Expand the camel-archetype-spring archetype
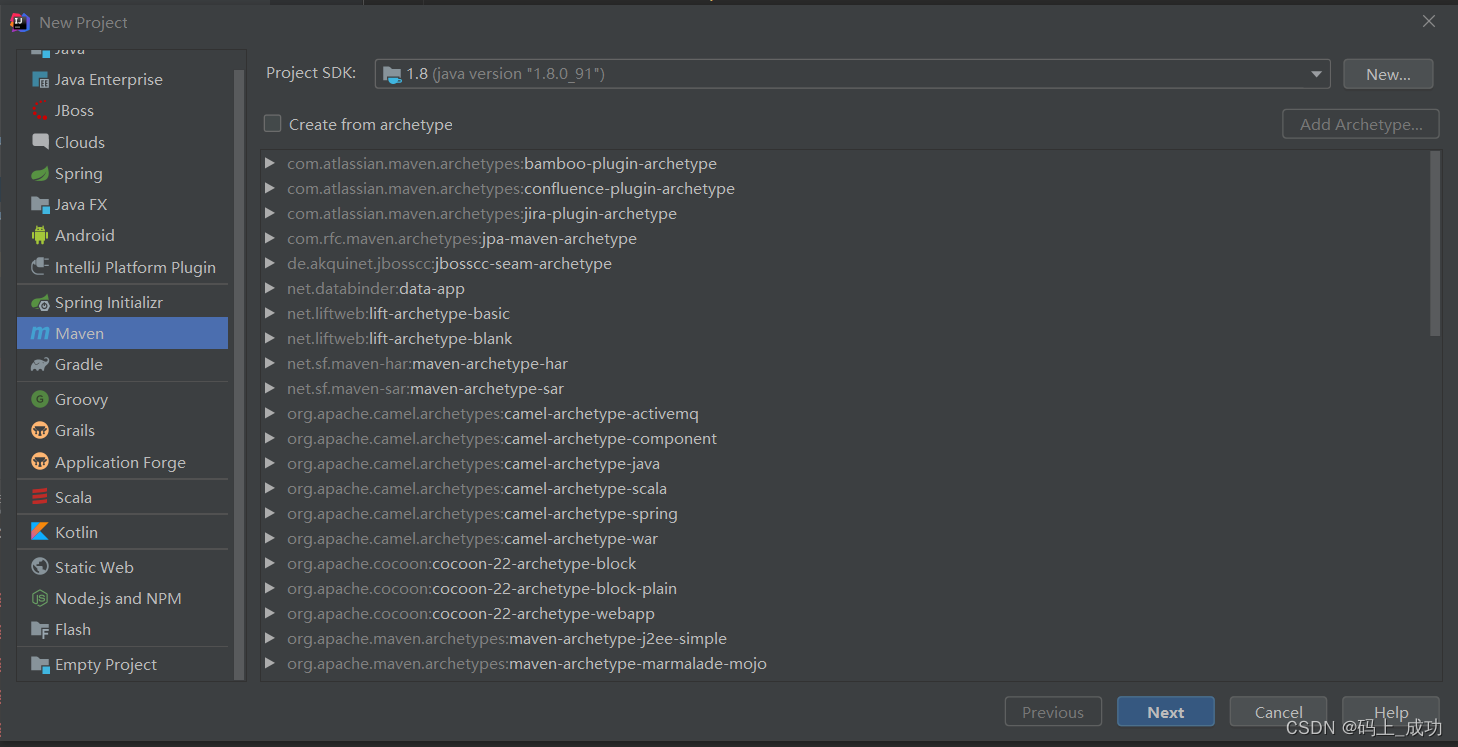 269,513
